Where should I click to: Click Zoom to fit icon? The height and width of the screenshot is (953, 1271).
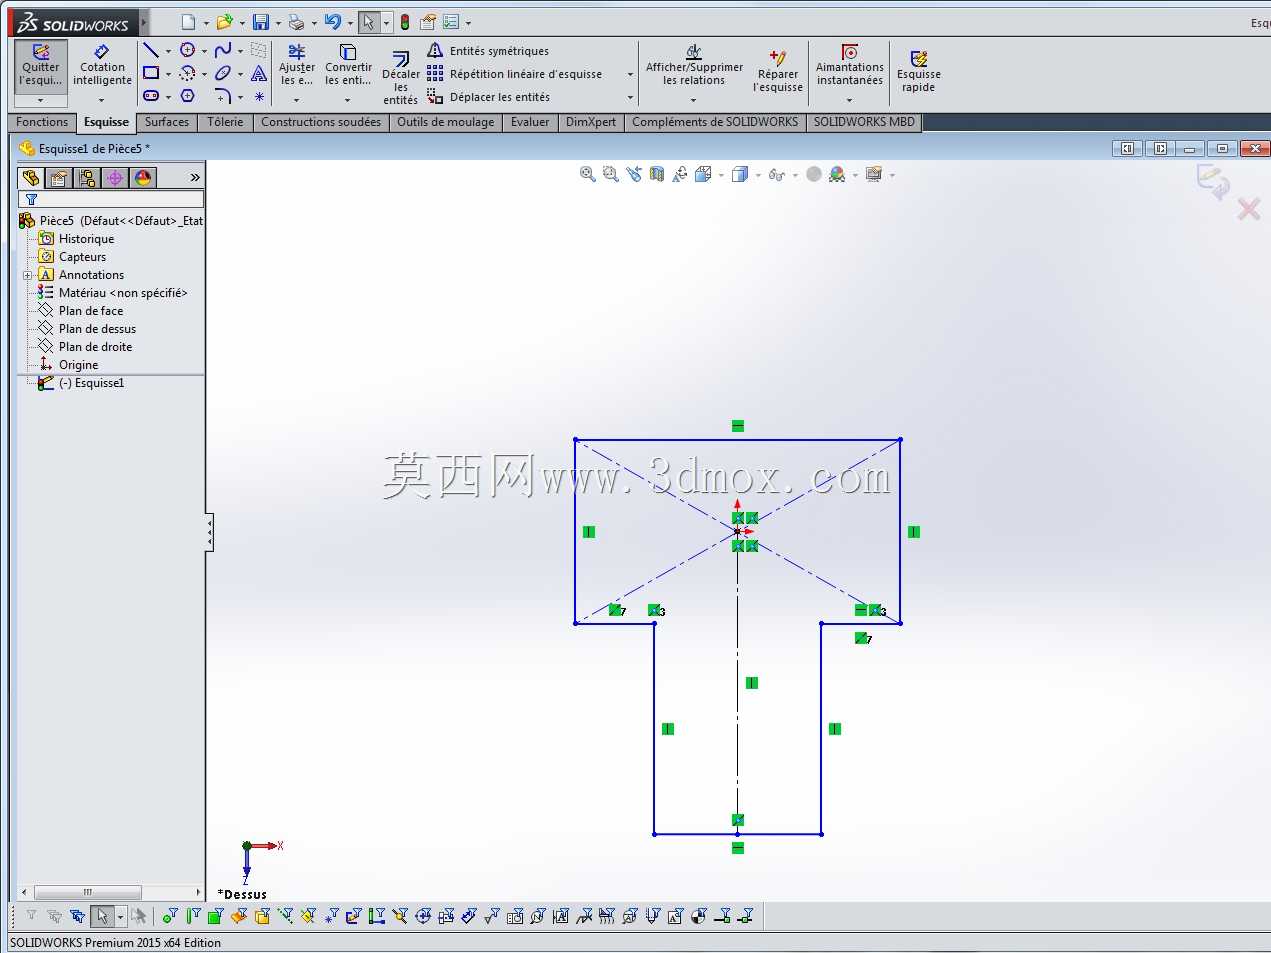[x=588, y=174]
